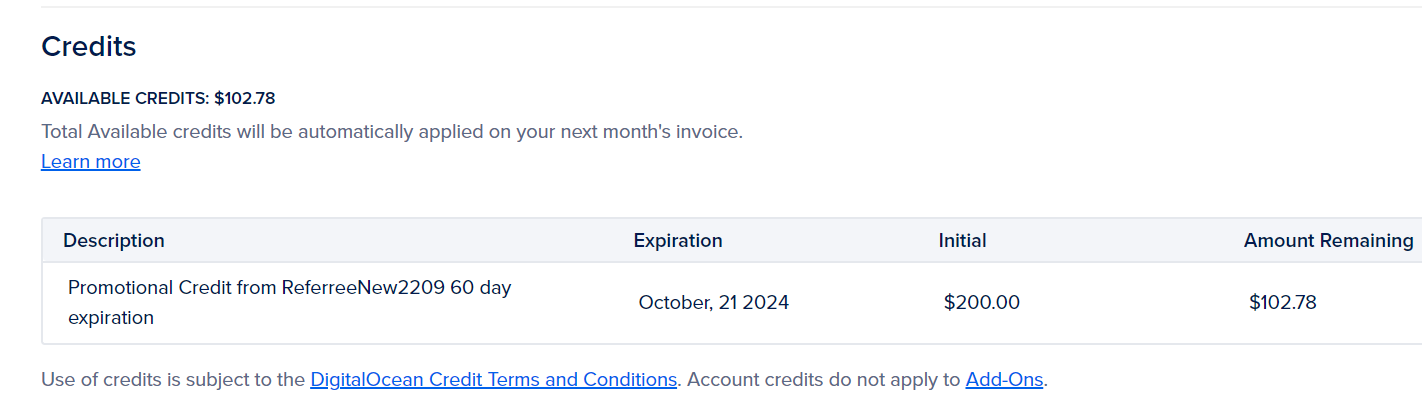Click the October, 21 2024 expiration date

[713, 303]
